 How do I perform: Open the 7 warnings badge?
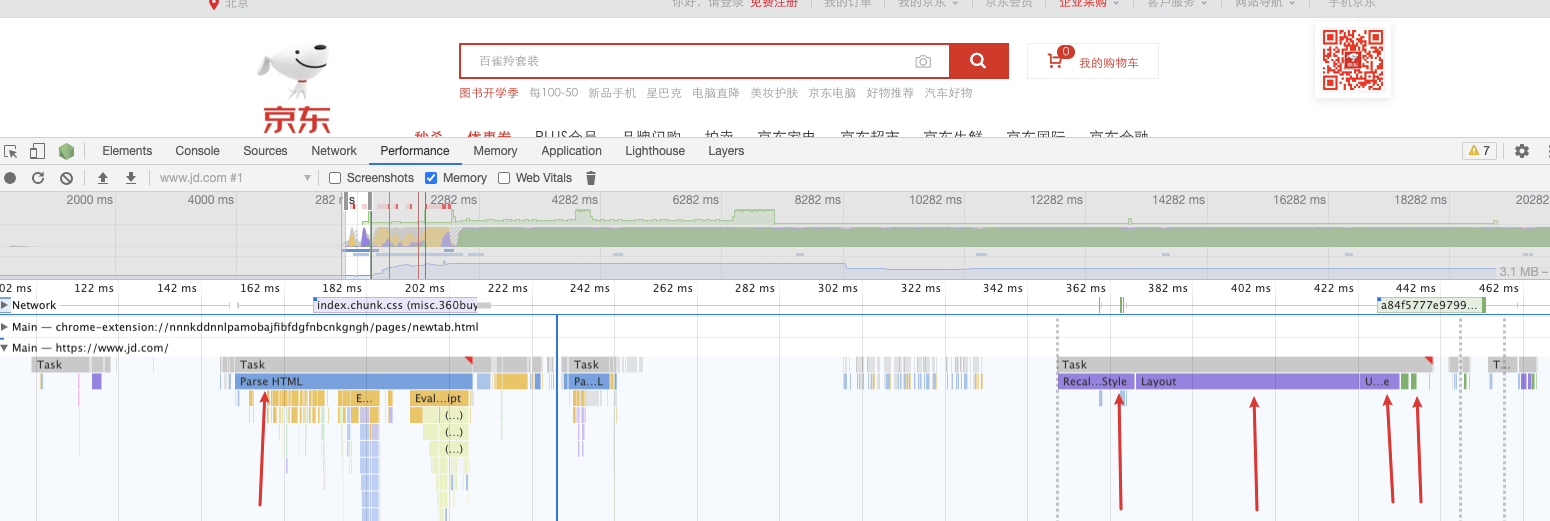1479,151
